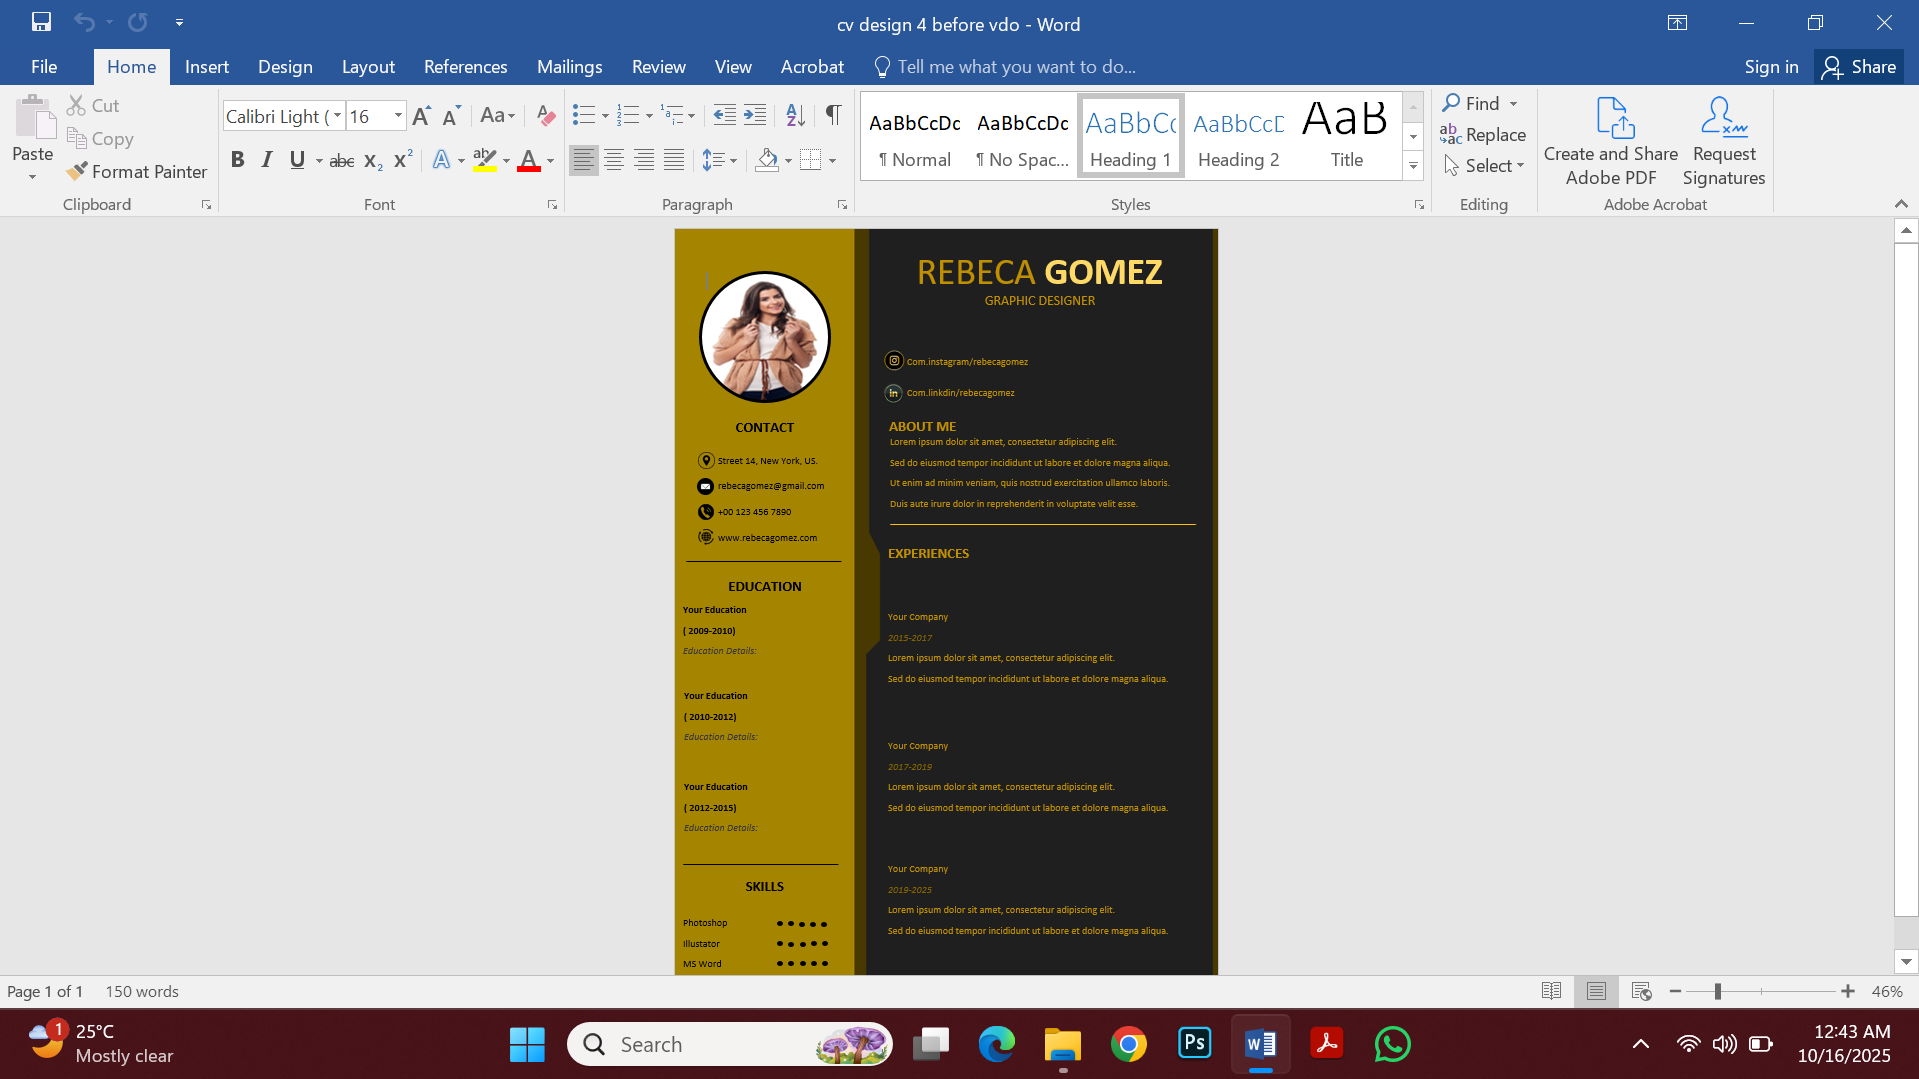Open the Mailings ribbon tab
The width and height of the screenshot is (1919, 1079).
(569, 66)
